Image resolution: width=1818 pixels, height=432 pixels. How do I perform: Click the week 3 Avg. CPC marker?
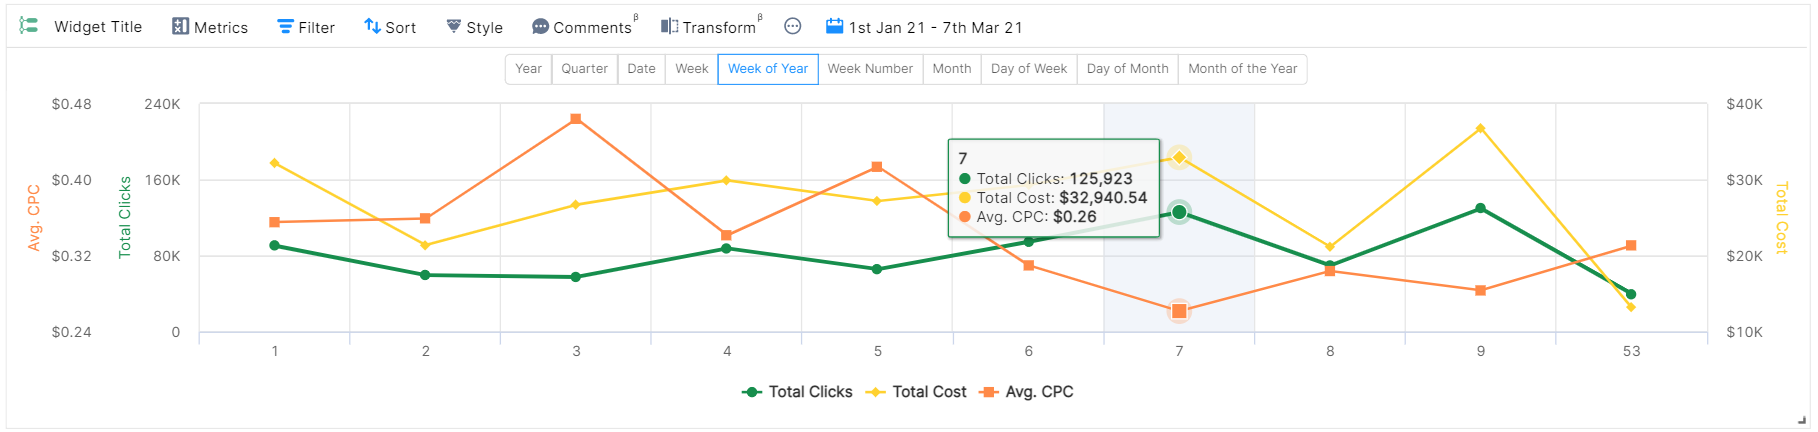coord(576,119)
